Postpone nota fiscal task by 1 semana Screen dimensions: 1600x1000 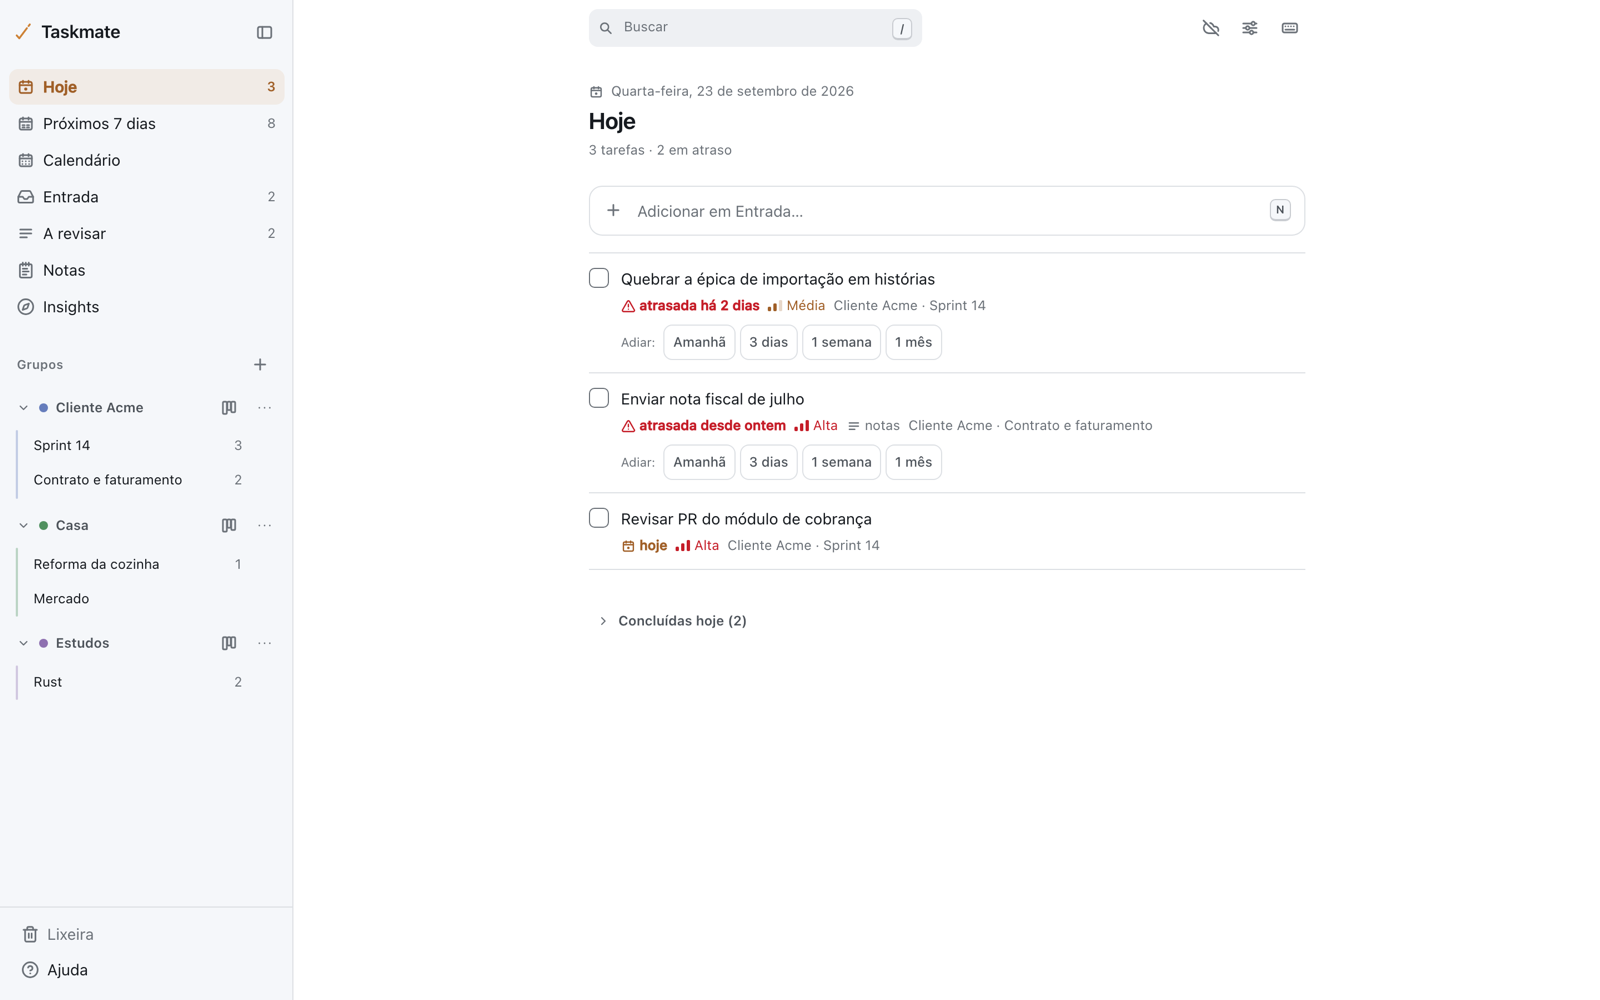[841, 462]
